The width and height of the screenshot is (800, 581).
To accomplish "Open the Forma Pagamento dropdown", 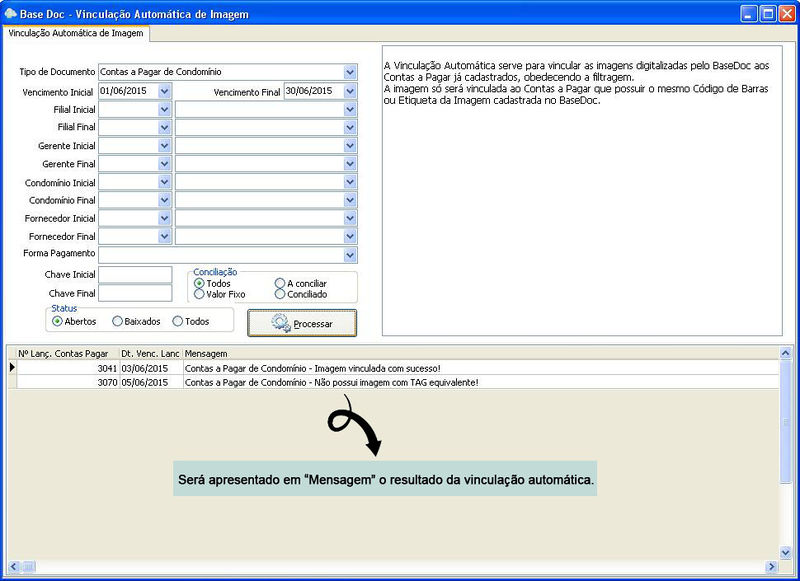I will click(349, 255).
